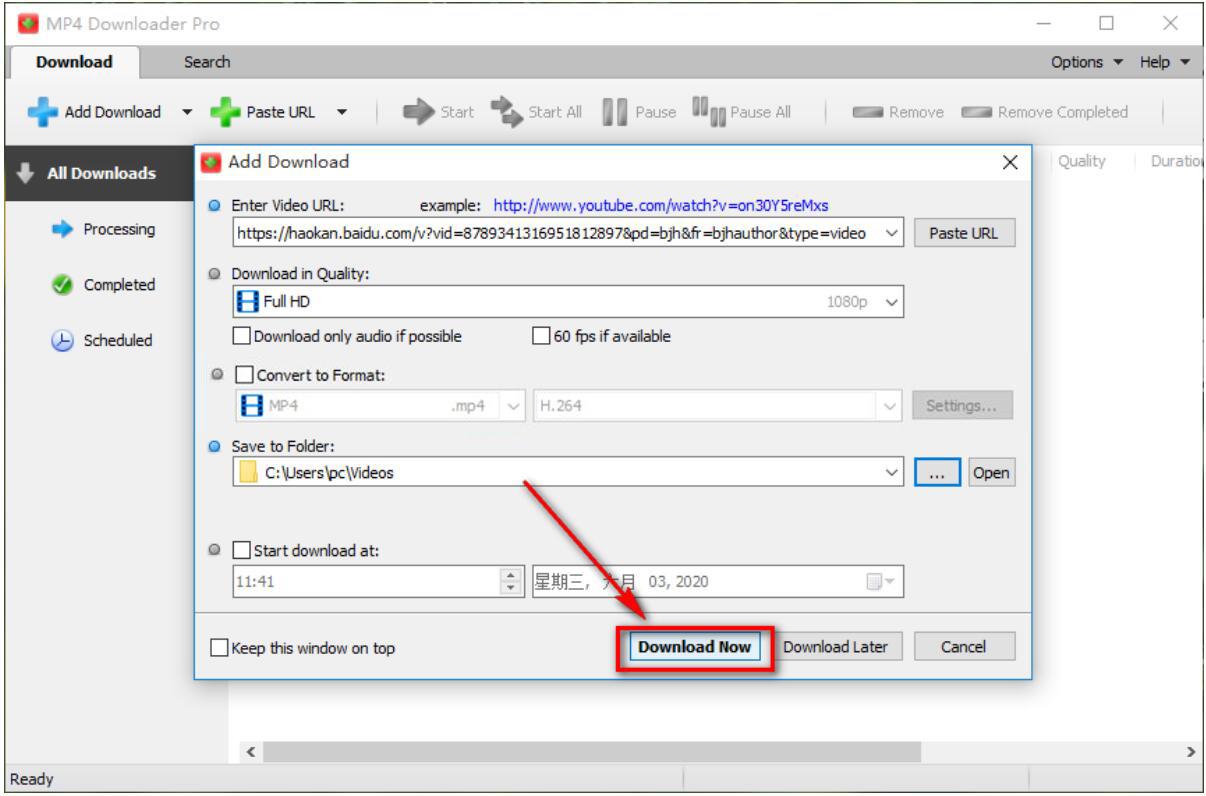This screenshot has width=1206, height=796.
Task: Click the Start All double-arrow icon
Action: [507, 112]
